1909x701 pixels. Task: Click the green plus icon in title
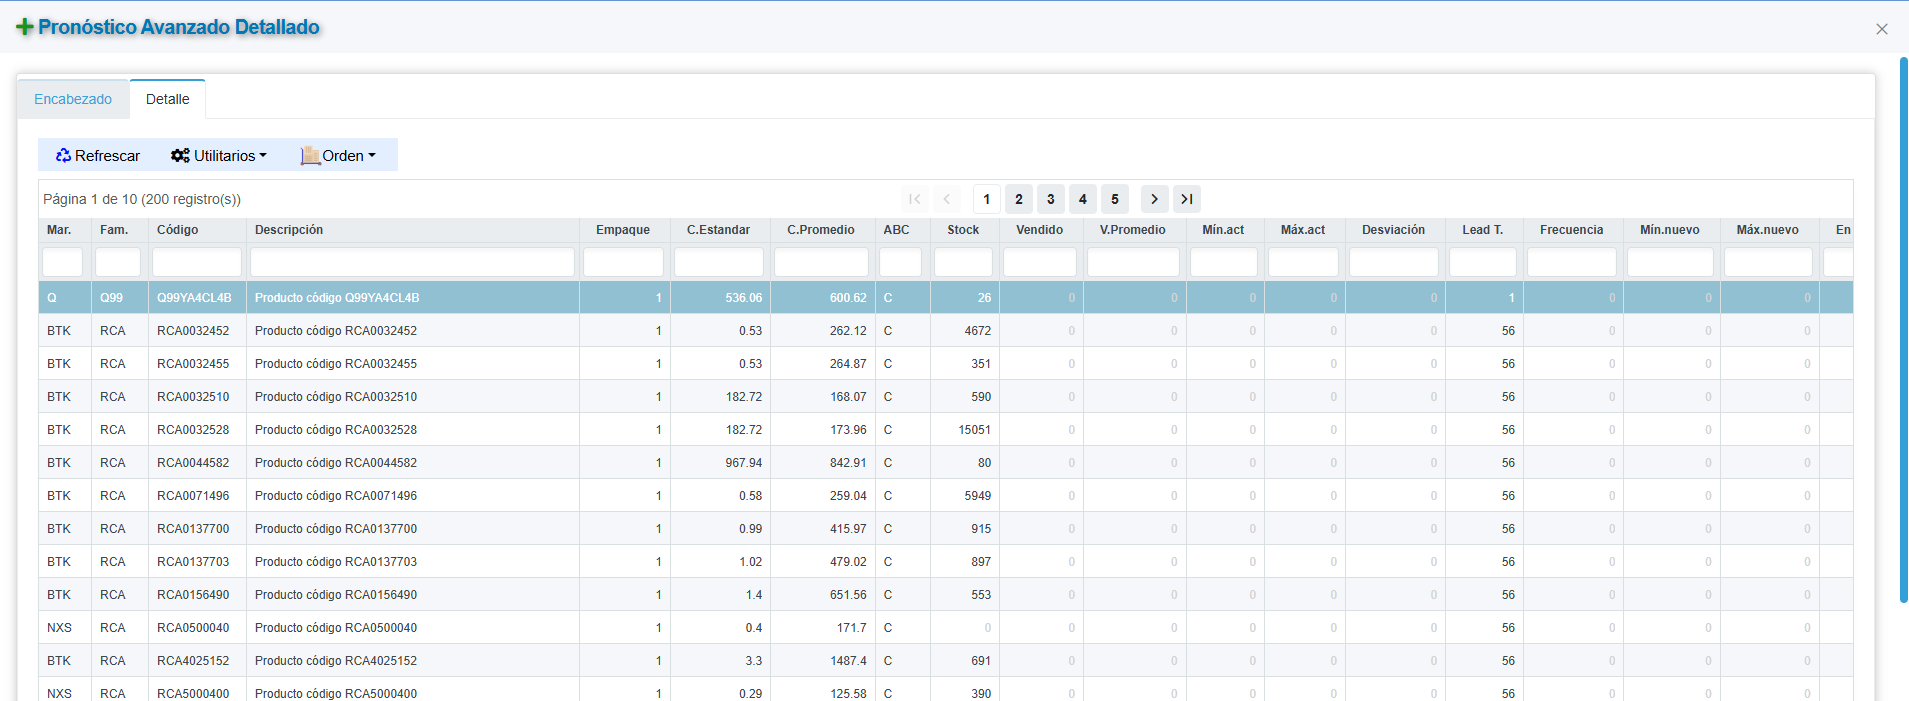(25, 27)
